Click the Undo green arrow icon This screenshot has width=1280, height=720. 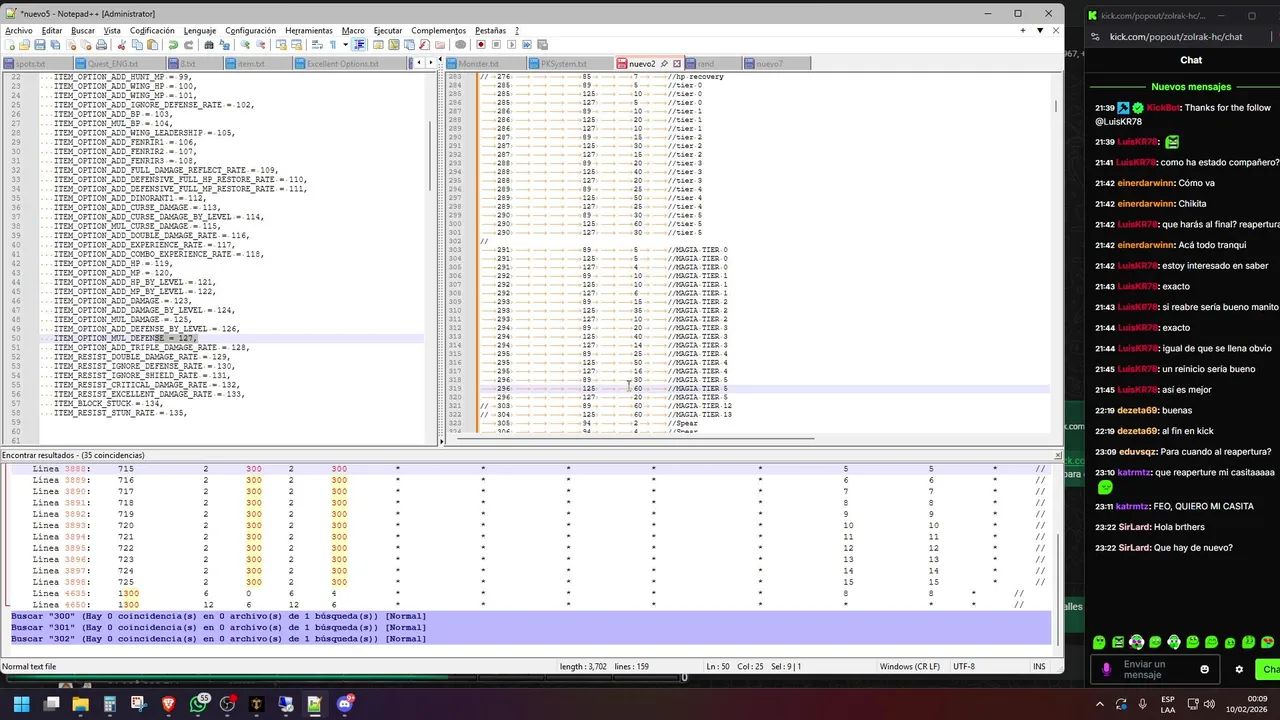[x=173, y=44]
